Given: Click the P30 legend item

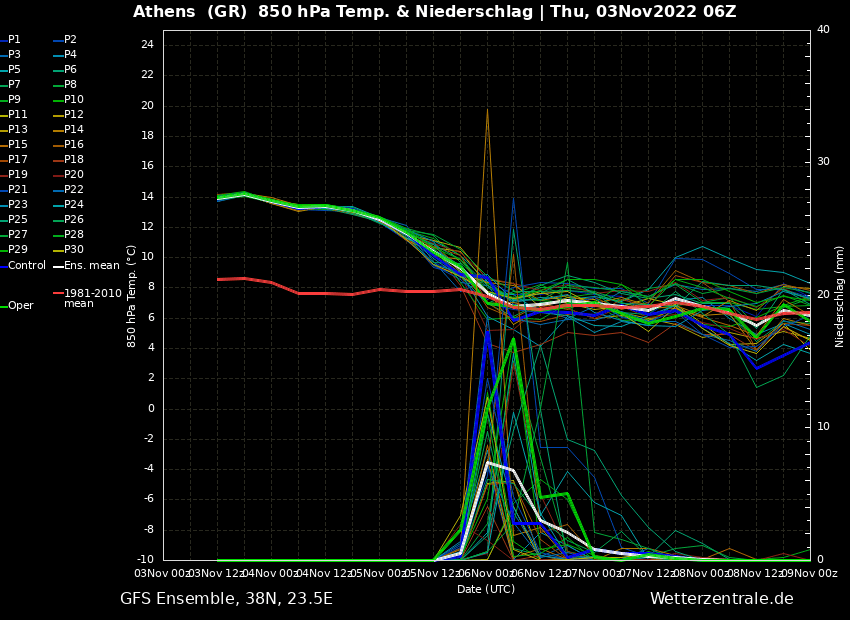Looking at the screenshot, I should pyautogui.click(x=73, y=250).
